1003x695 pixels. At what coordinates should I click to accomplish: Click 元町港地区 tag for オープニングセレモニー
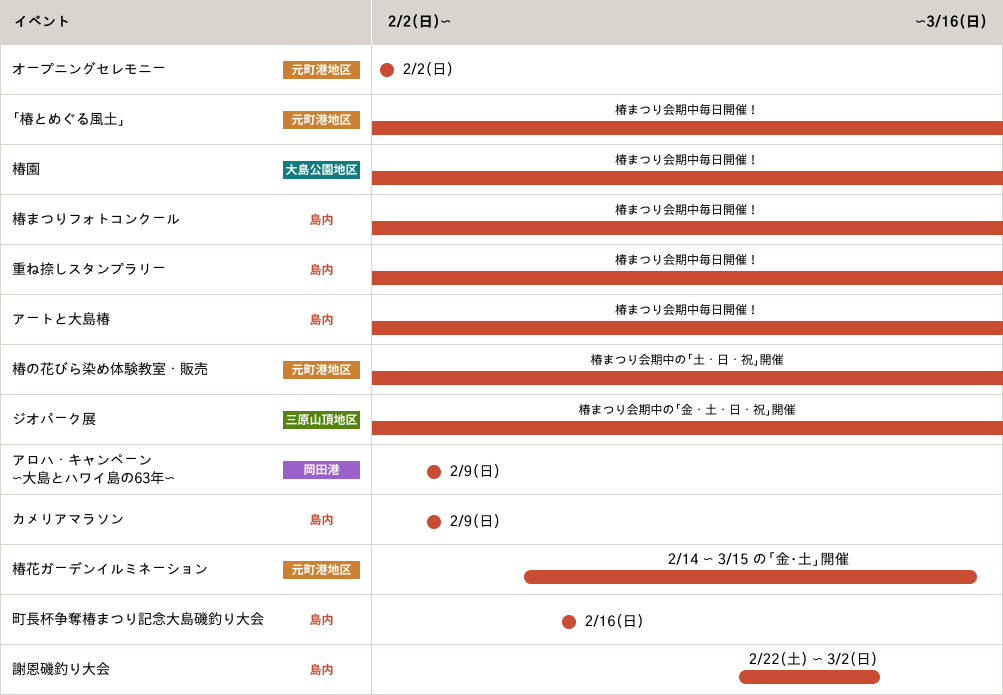321,70
